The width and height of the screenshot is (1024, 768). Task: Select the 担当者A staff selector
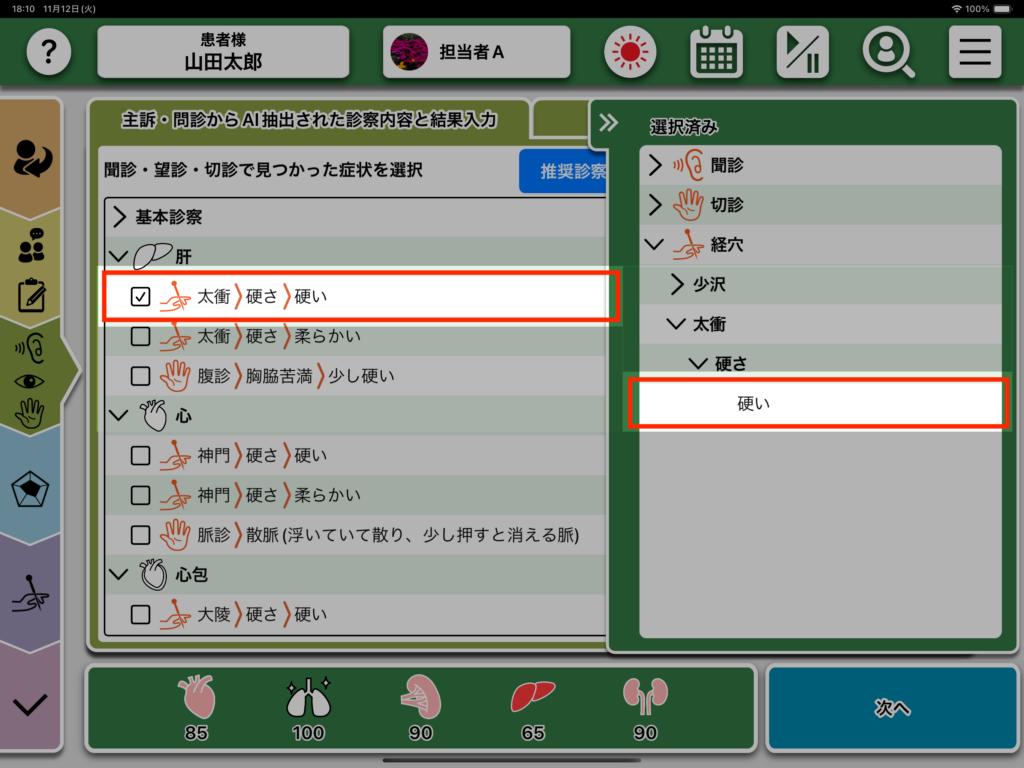point(476,52)
